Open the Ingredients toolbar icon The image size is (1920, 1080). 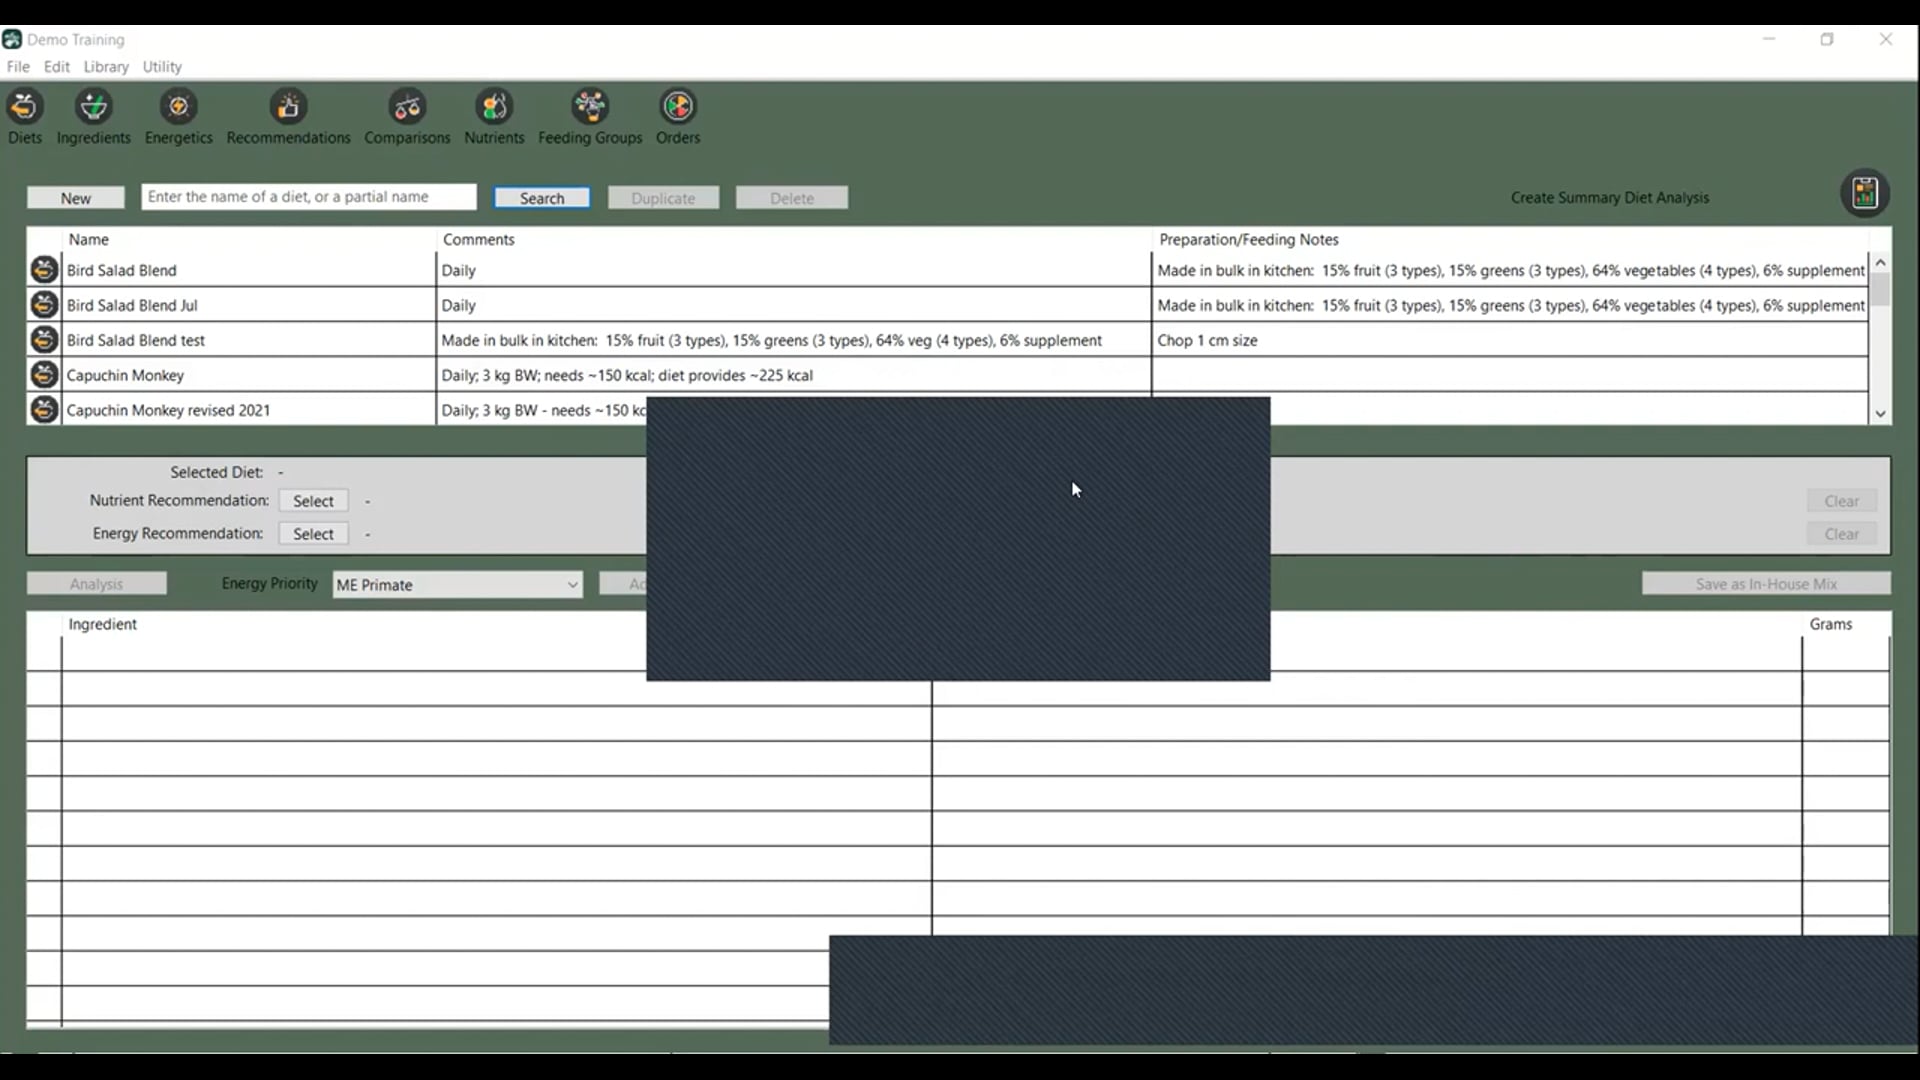point(93,107)
